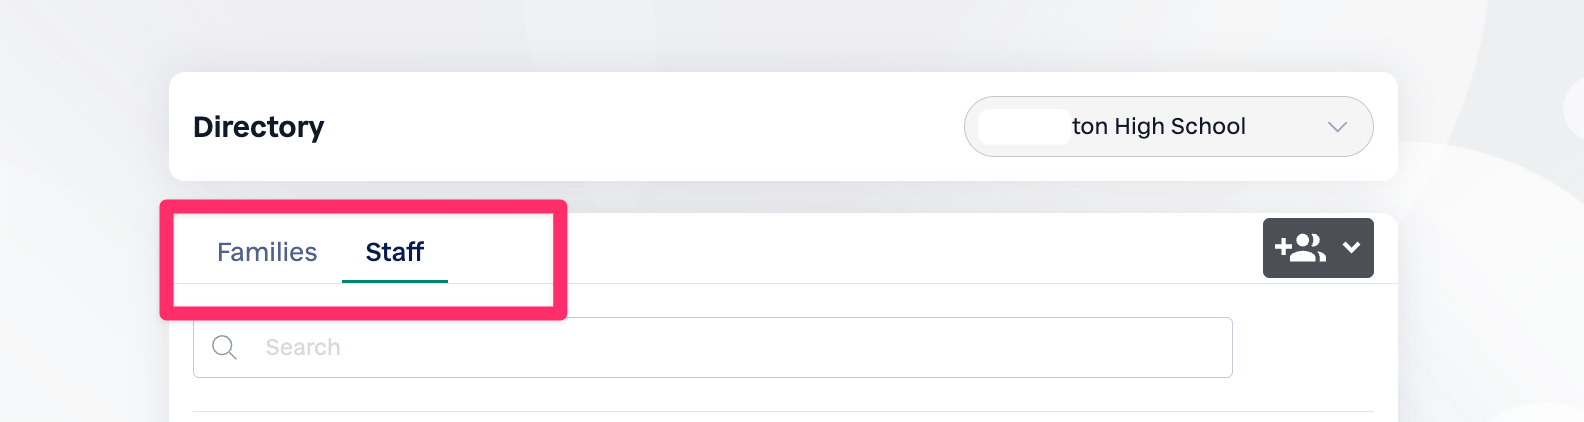Expand the school list down arrow
This screenshot has height=422, width=1584.
1337,127
